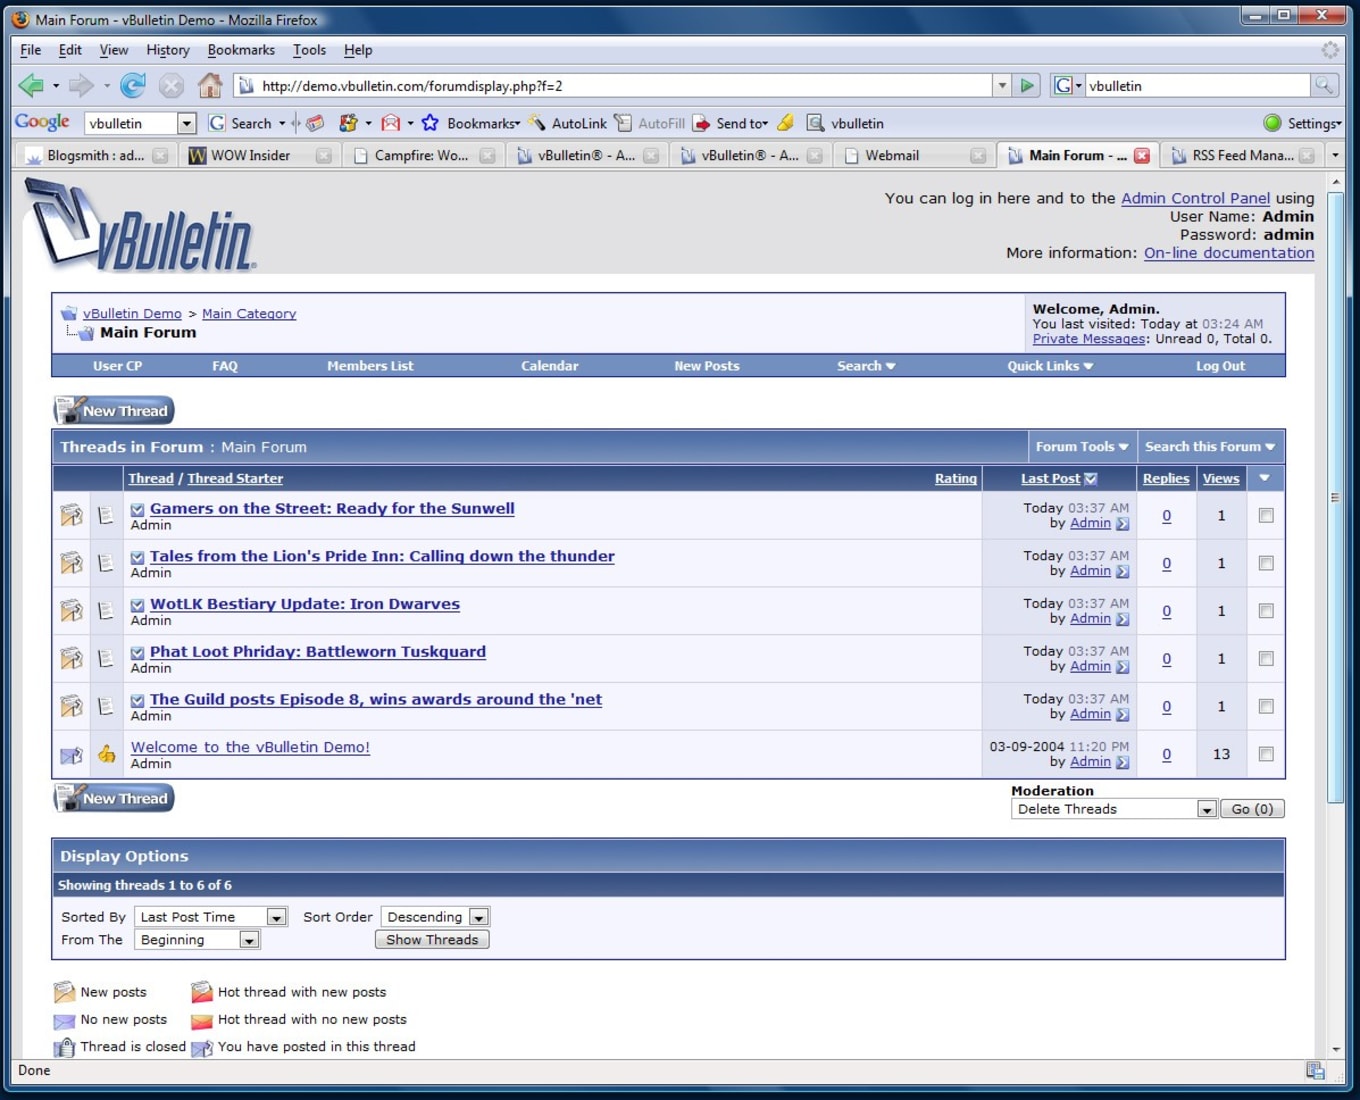The width and height of the screenshot is (1360, 1100).
Task: Click the scrollbar down arrow at bottom right
Action: 1336,1049
